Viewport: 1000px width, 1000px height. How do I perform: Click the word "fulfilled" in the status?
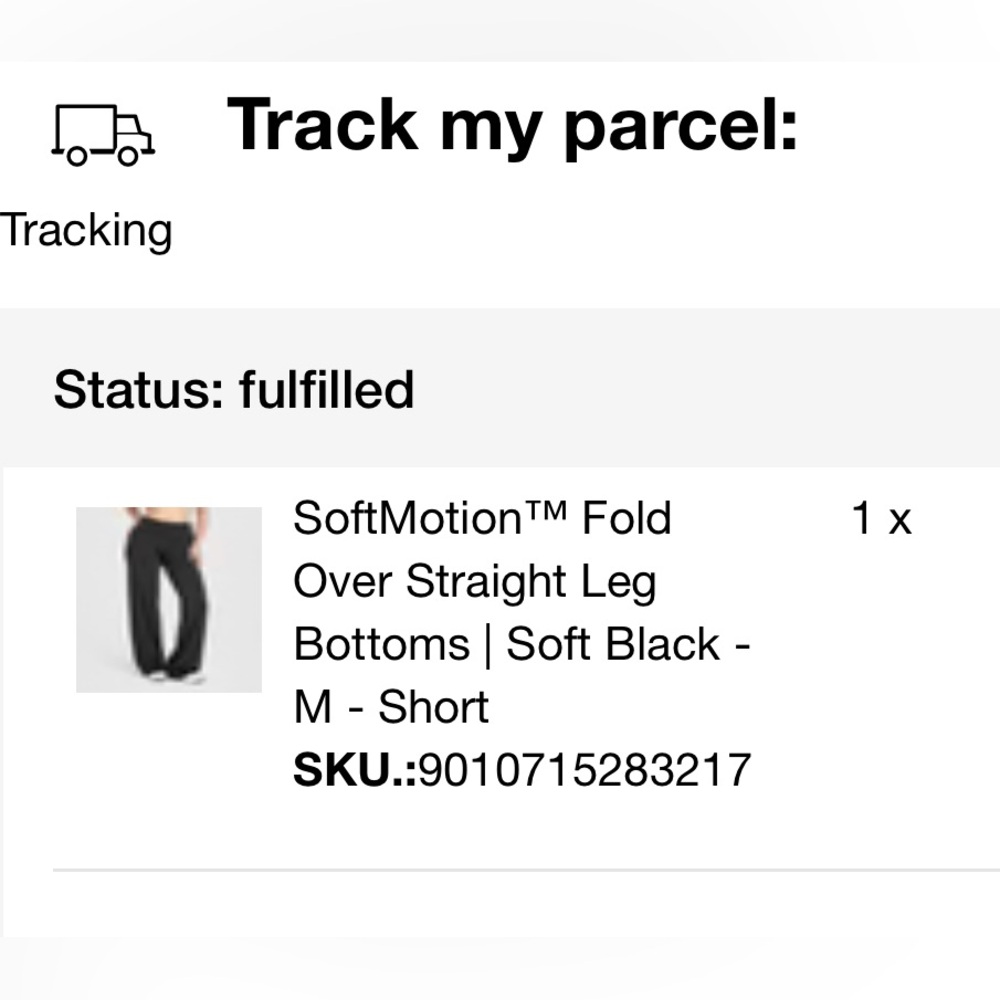[326, 389]
